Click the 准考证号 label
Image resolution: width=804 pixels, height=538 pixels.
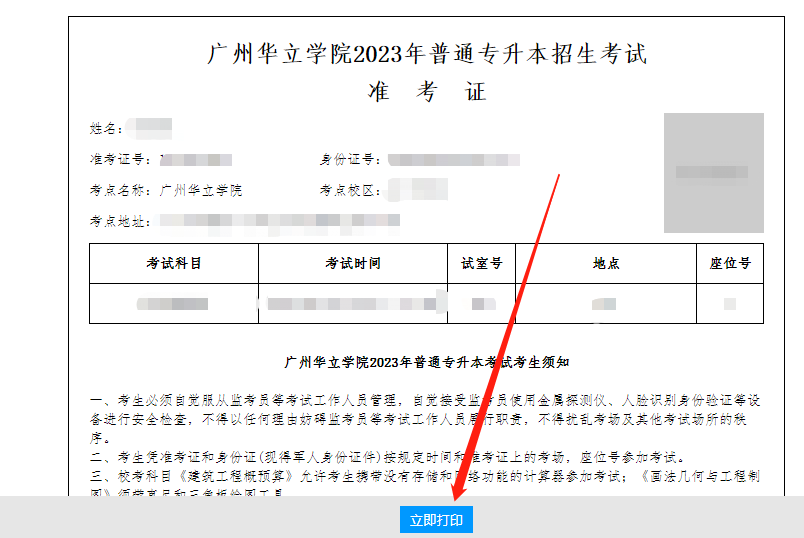coord(120,160)
